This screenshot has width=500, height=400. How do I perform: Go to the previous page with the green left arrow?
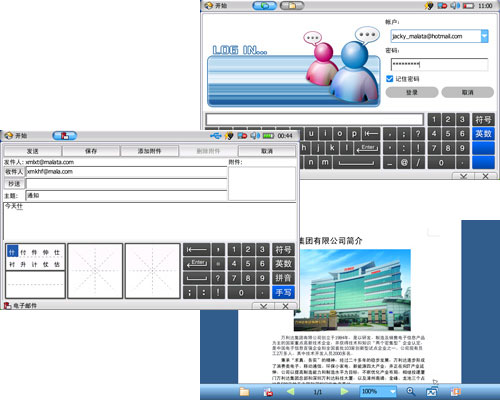(x=291, y=392)
